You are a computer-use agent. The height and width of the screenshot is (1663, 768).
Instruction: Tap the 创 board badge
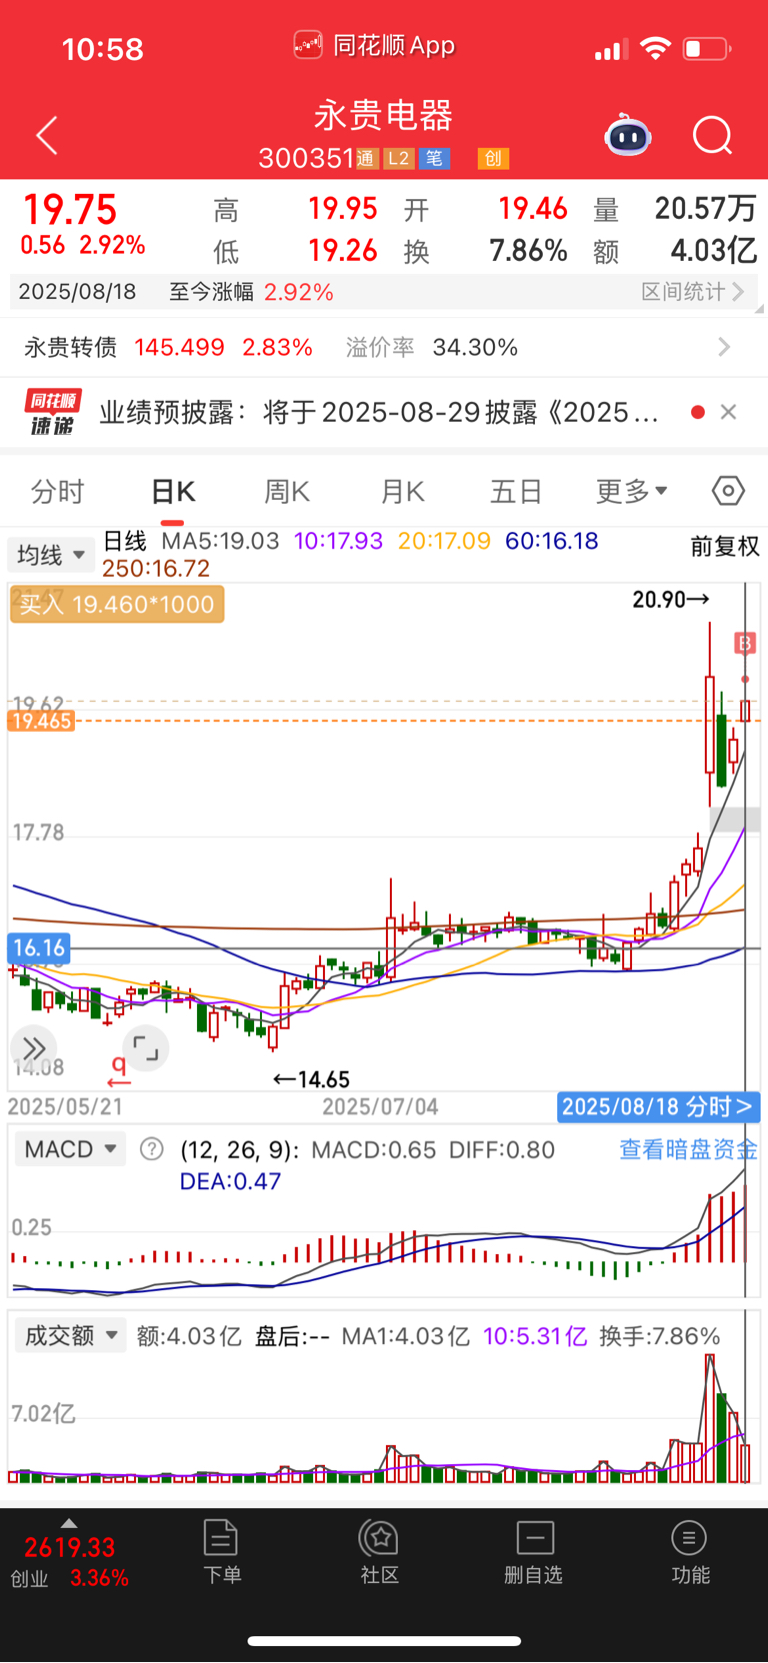493,158
